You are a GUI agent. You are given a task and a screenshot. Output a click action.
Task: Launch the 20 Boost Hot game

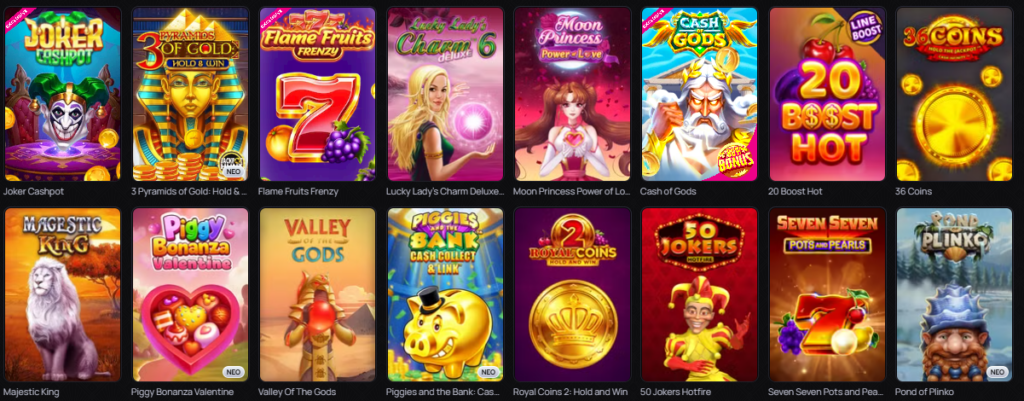click(827, 94)
